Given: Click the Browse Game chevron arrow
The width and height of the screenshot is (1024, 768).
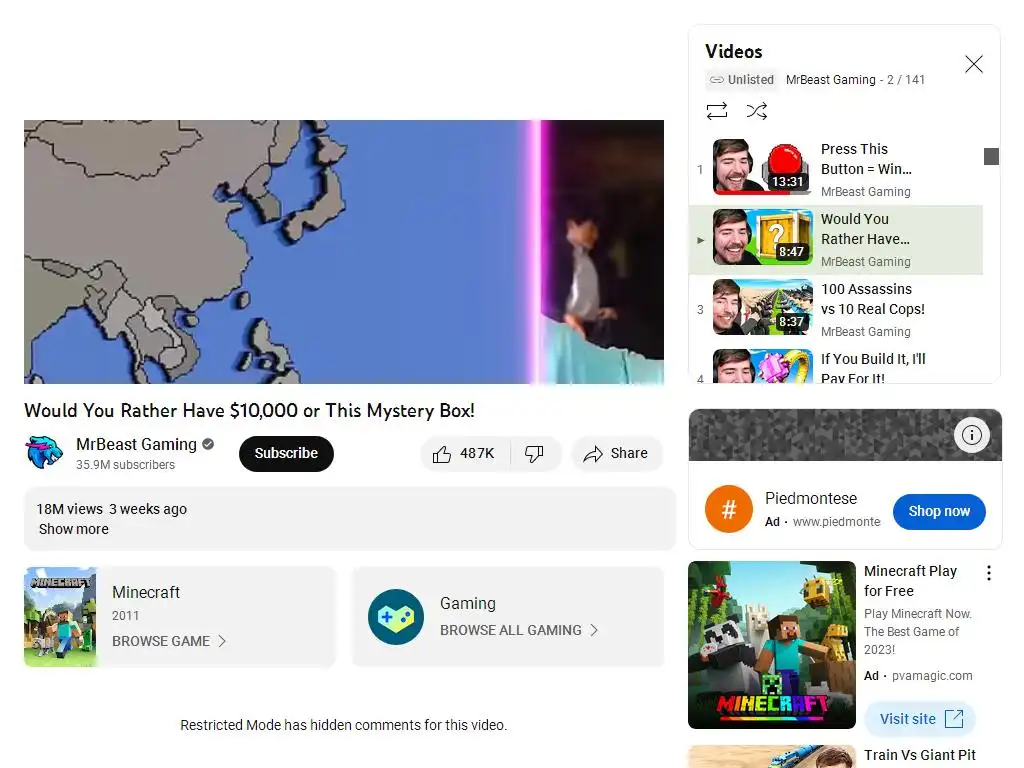Looking at the screenshot, I should tap(222, 641).
